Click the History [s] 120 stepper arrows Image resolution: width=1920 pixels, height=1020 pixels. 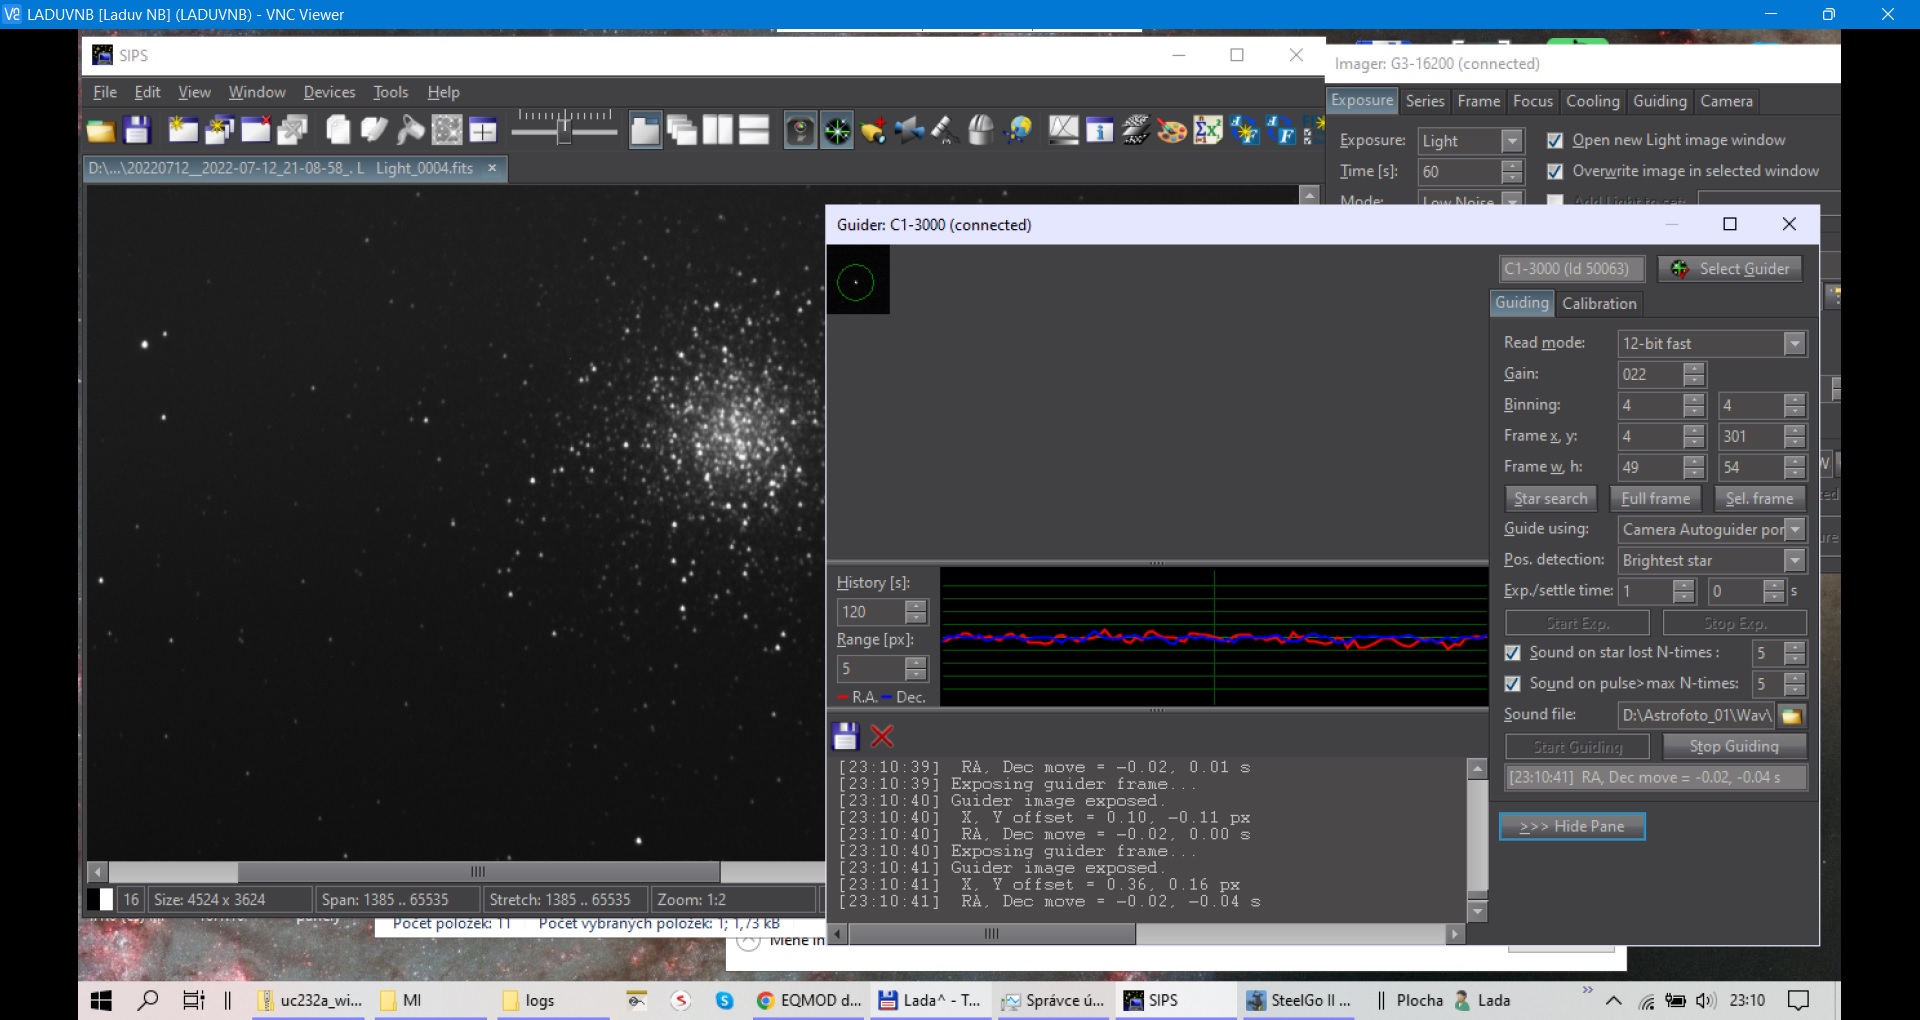pos(916,612)
